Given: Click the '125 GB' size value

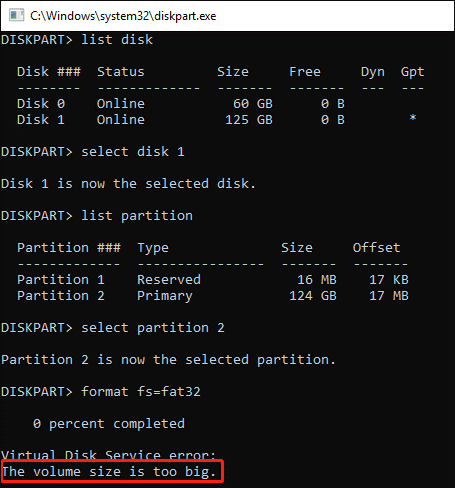Looking at the screenshot, I should point(249,120).
